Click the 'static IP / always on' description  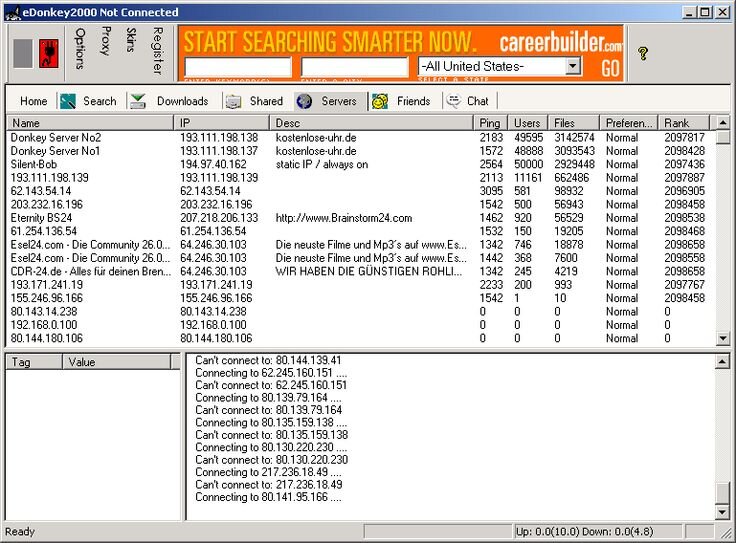322,164
